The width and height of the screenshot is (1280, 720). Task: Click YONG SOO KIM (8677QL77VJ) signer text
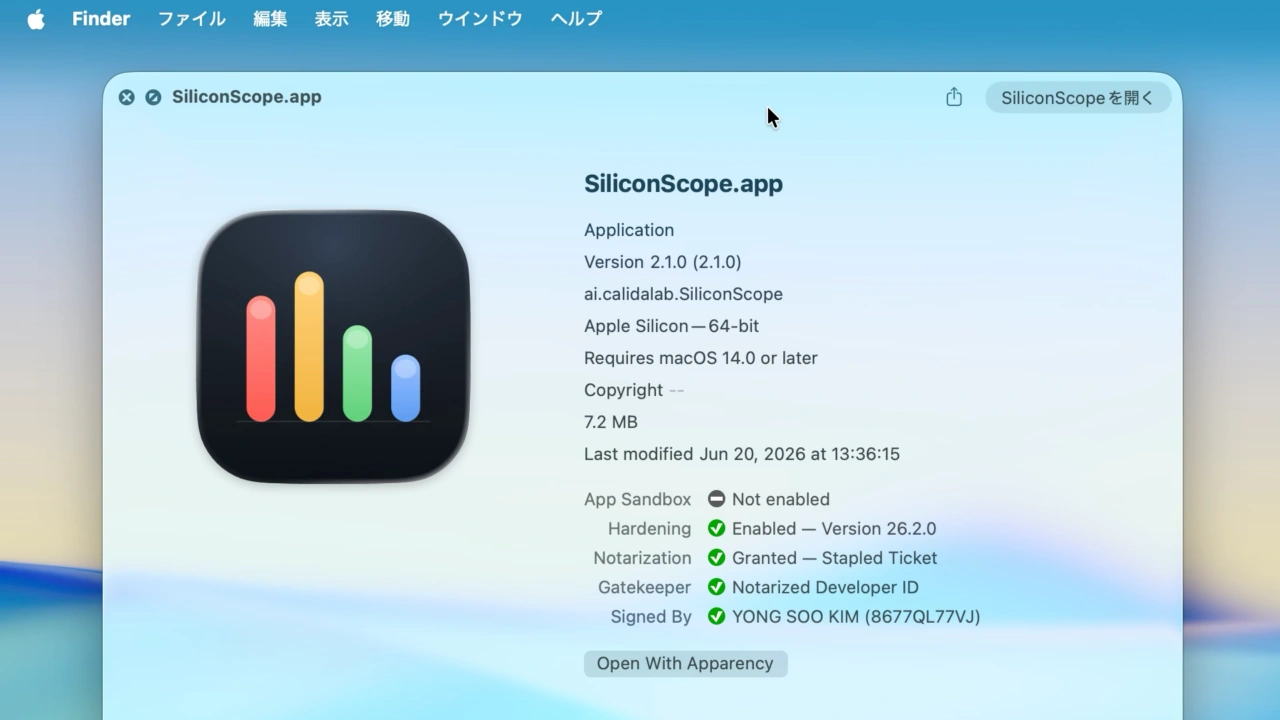click(x=856, y=617)
